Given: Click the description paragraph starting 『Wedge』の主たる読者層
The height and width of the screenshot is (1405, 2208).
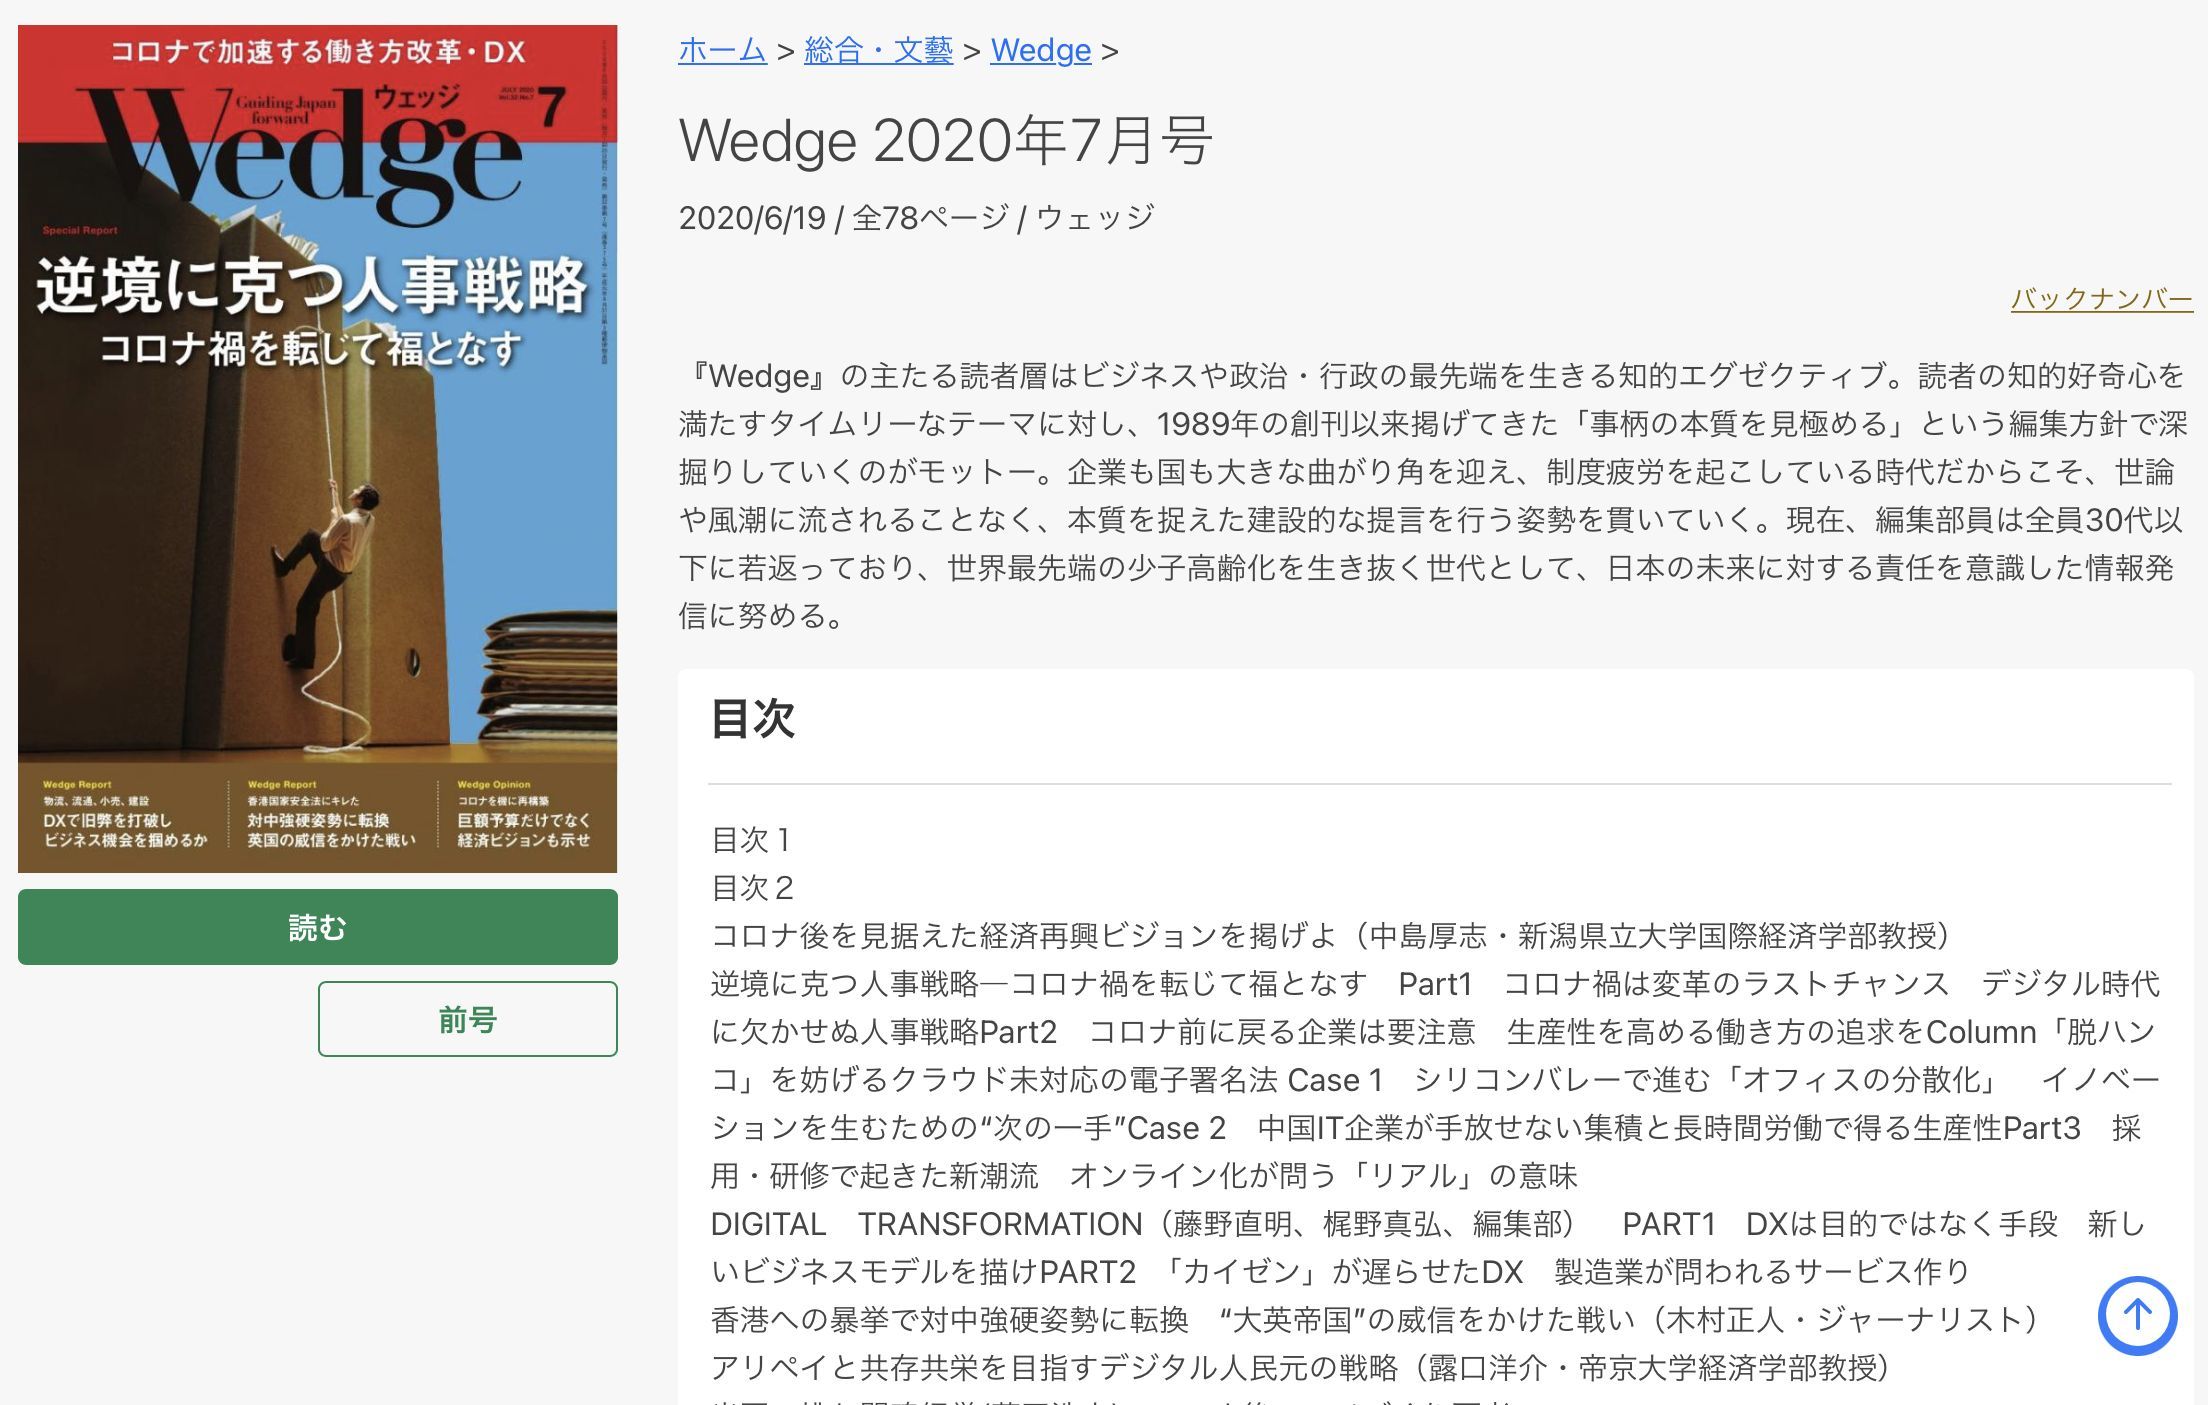Looking at the screenshot, I should [1434, 496].
